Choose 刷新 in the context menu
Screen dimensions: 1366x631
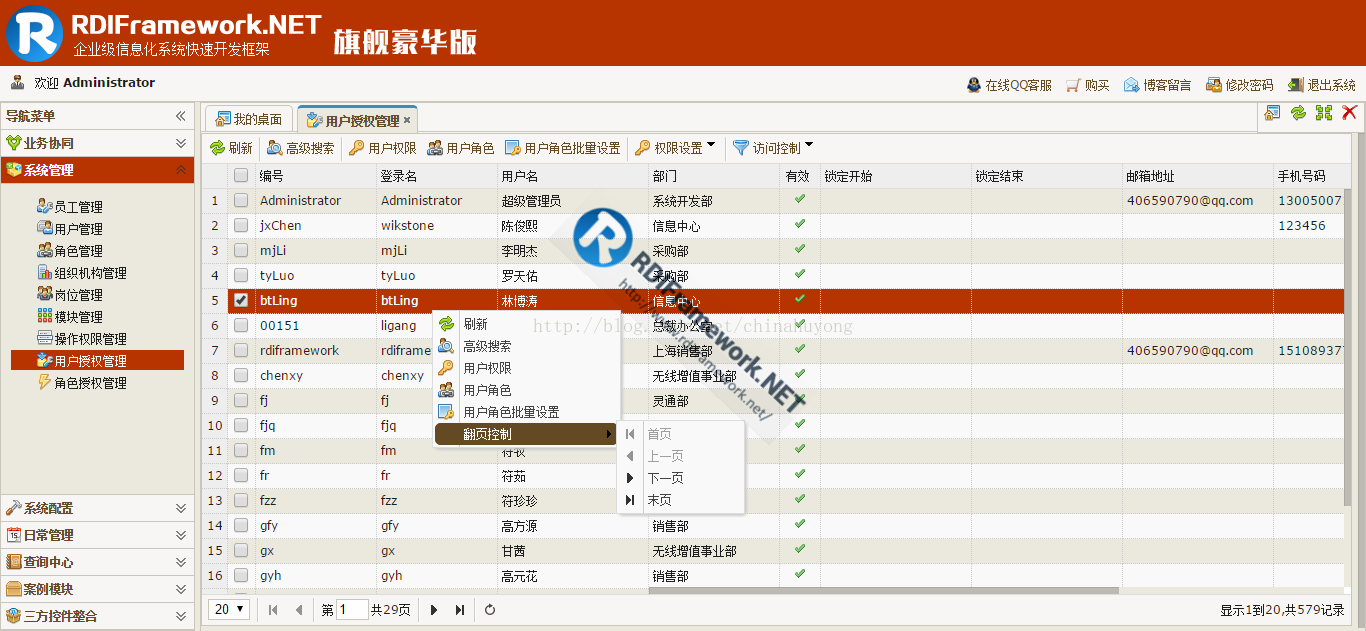coord(526,324)
